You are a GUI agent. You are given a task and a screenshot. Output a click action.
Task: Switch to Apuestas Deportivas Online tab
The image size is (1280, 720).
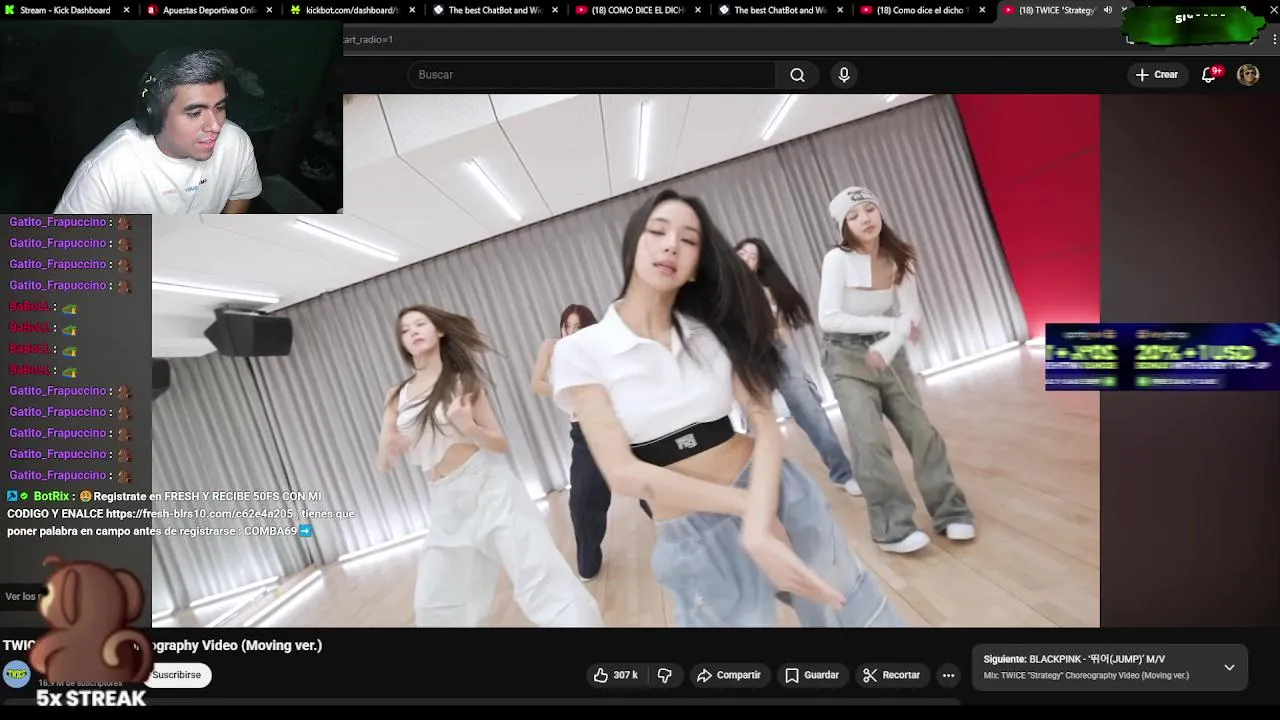[209, 10]
